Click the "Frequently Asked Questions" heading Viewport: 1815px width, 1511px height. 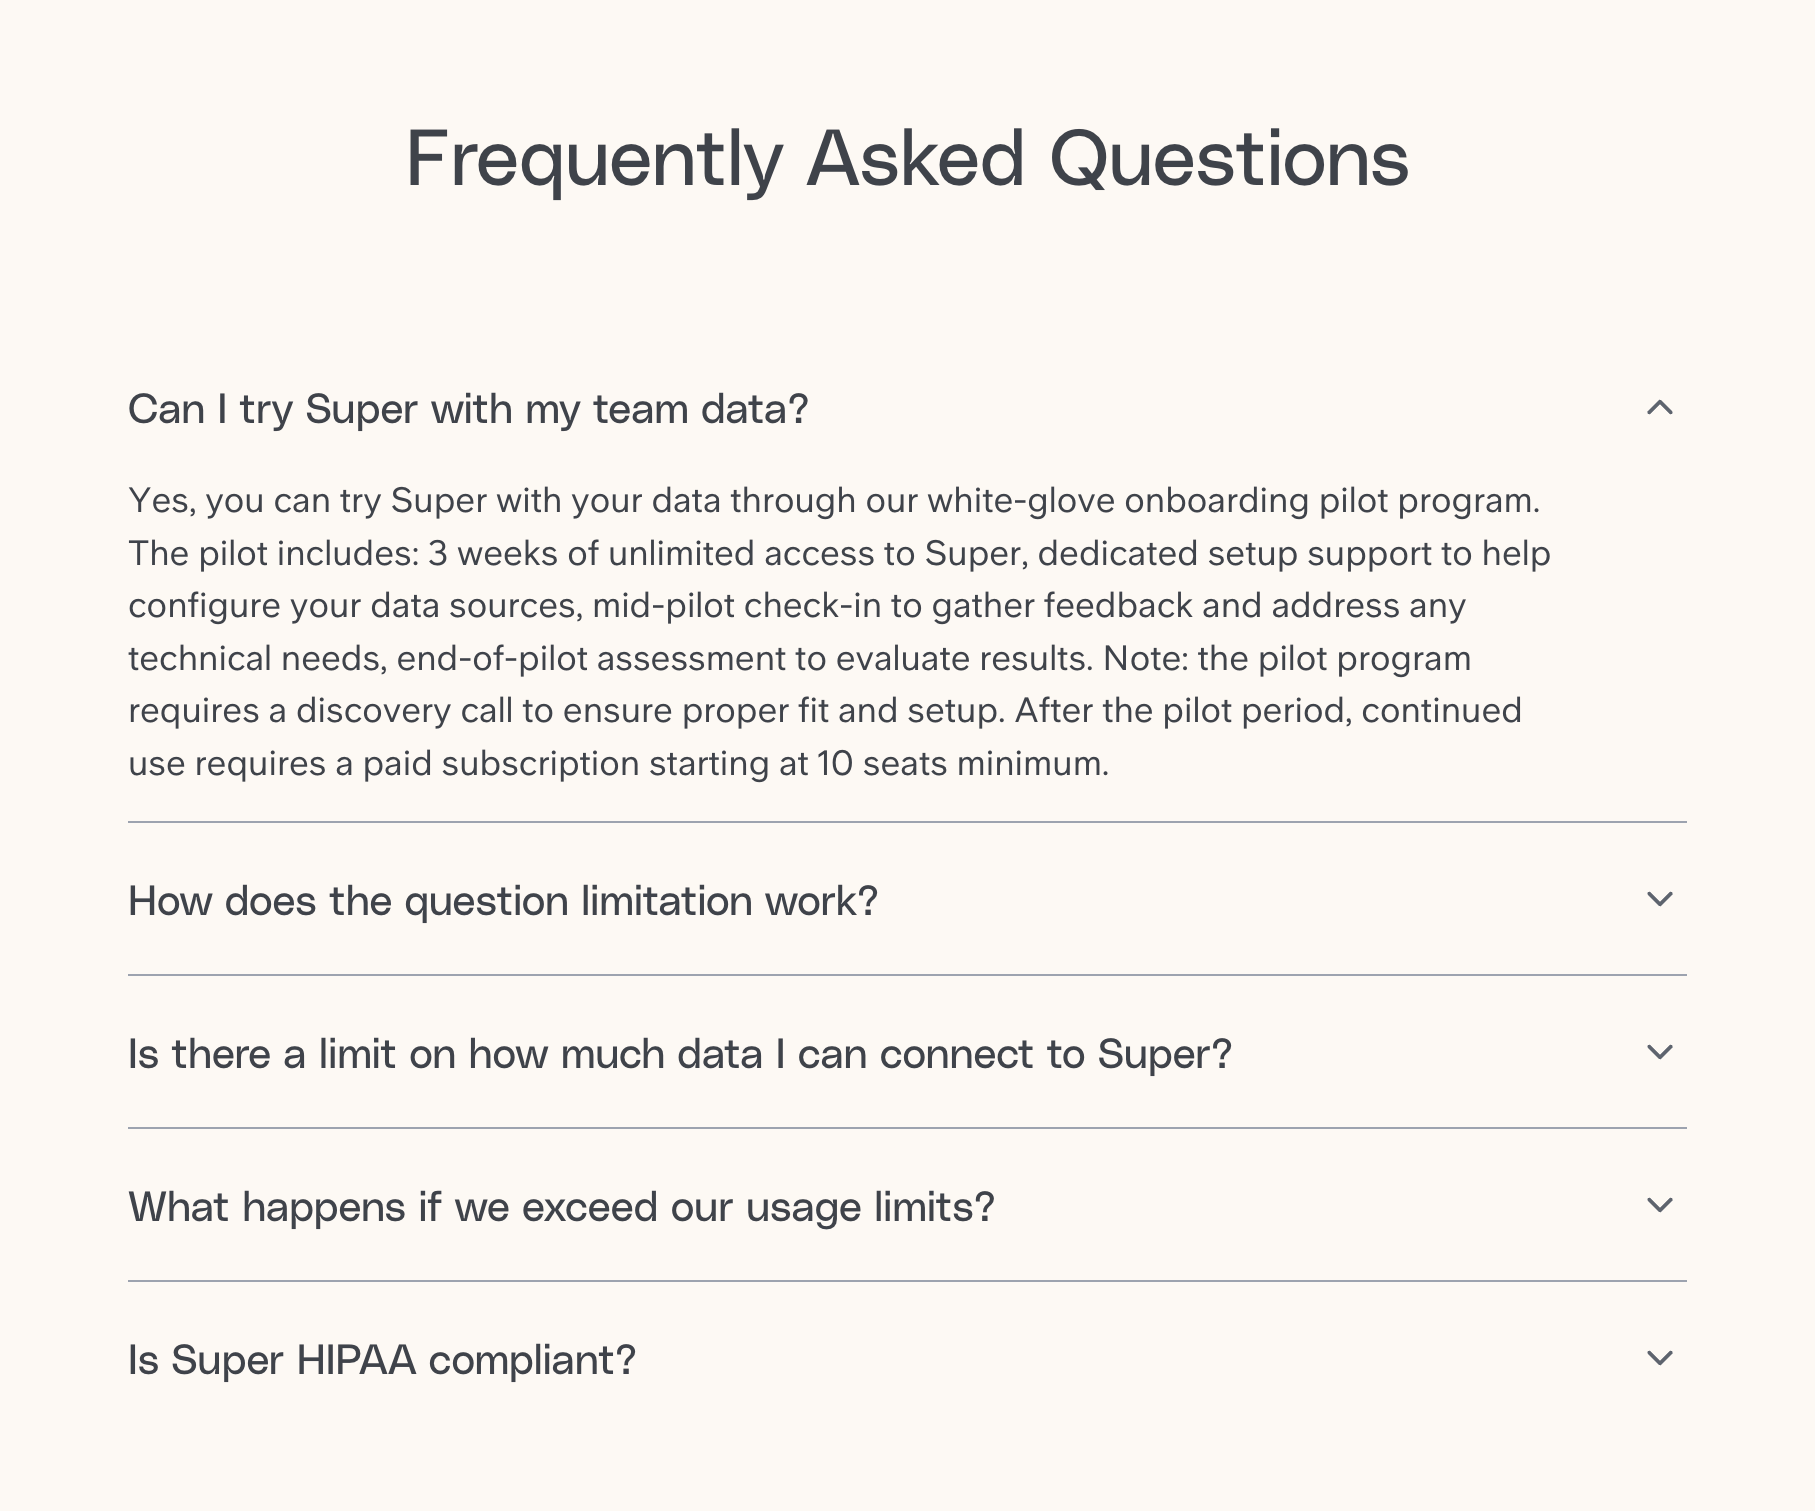pos(907,160)
